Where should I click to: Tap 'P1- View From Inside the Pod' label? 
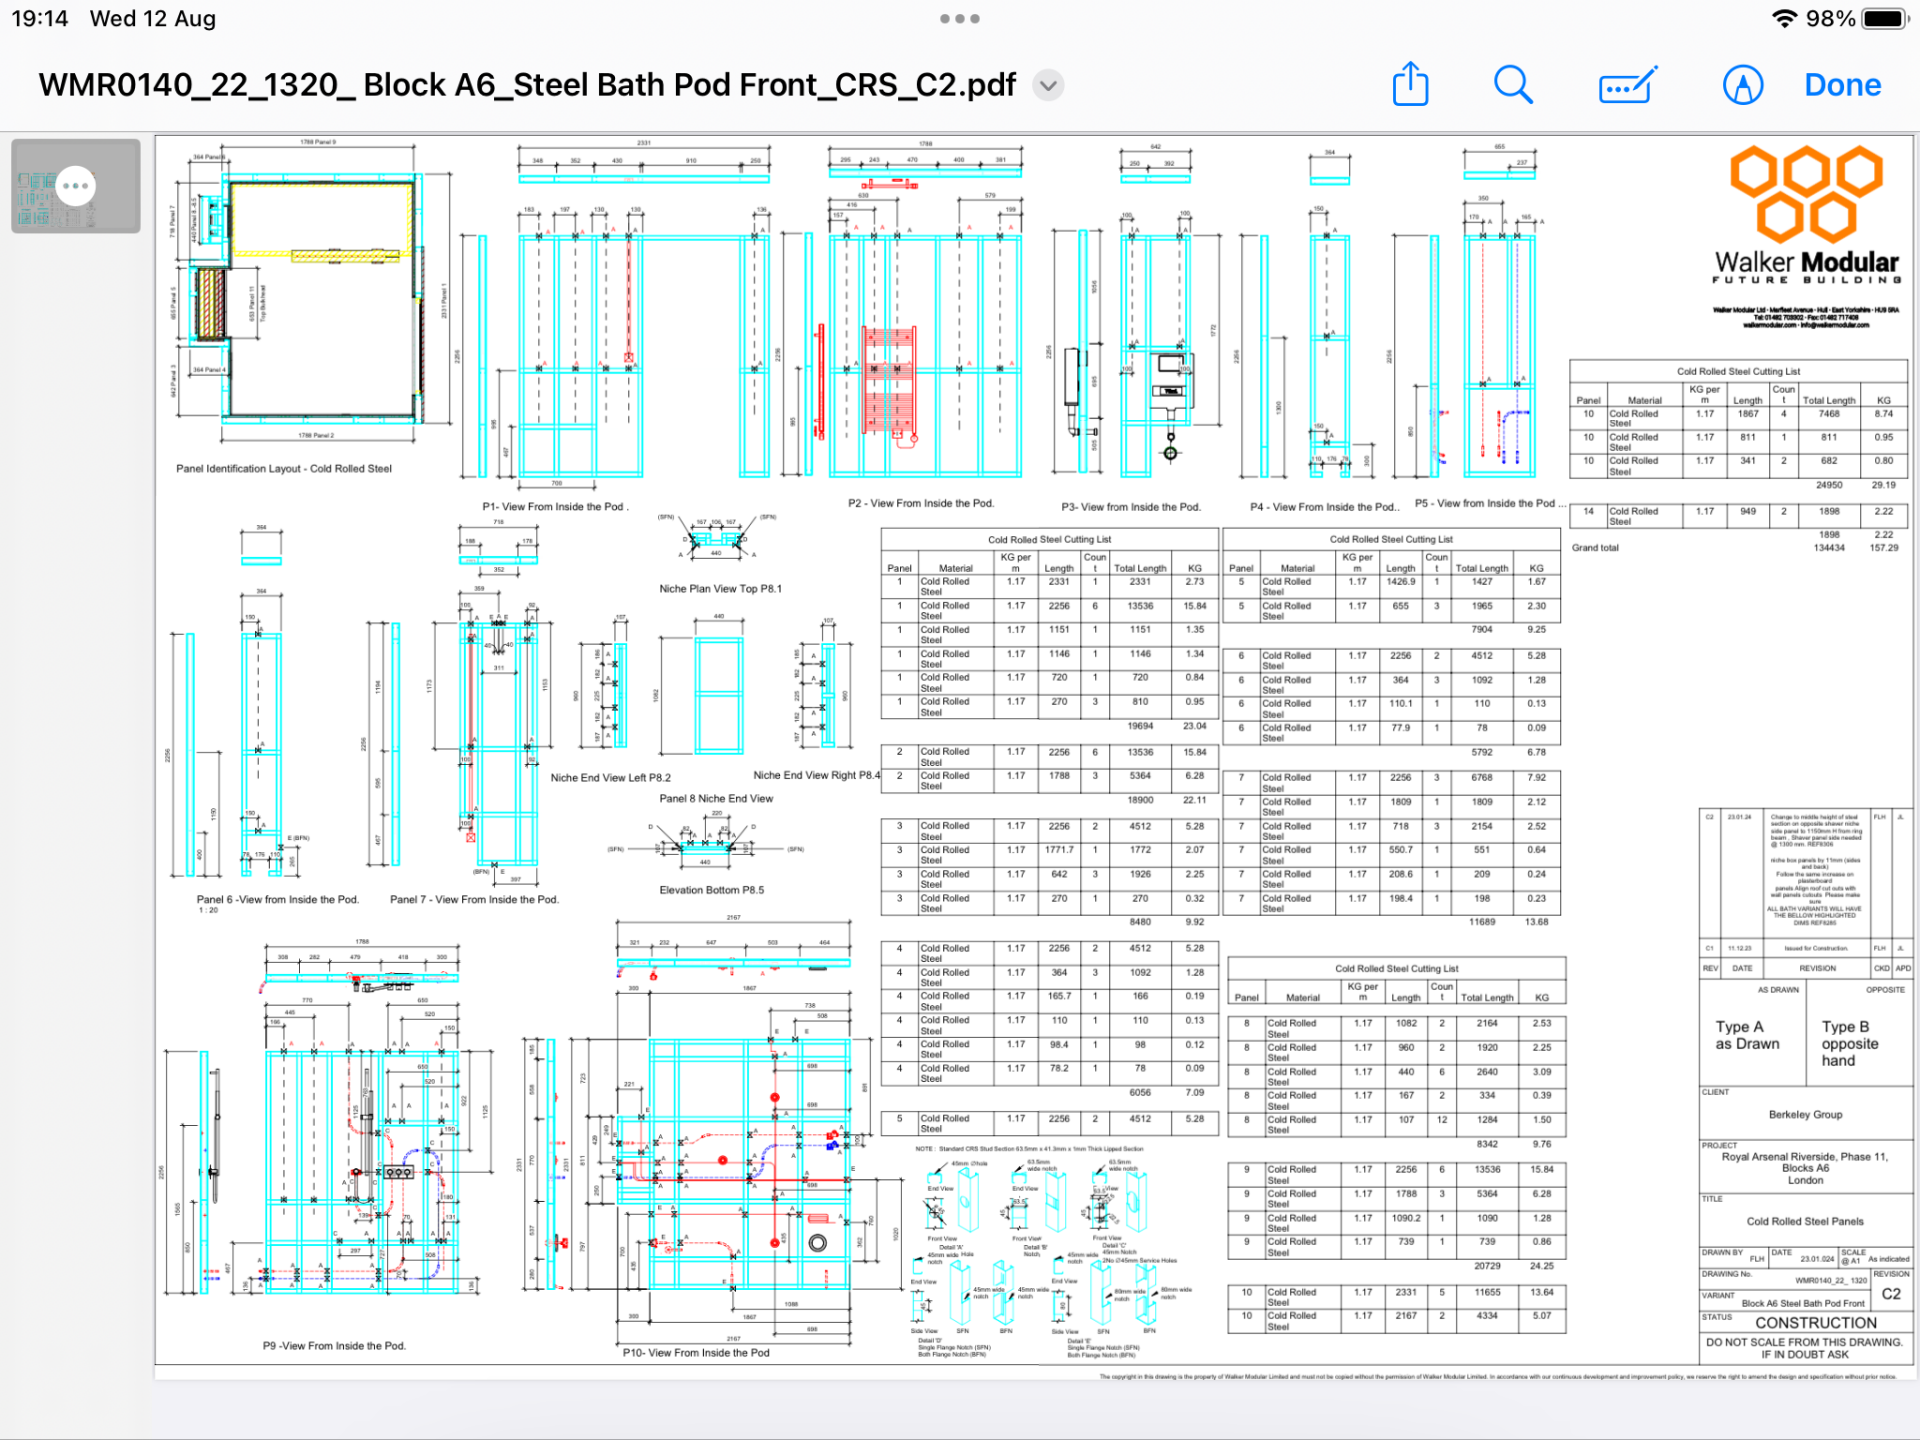555,507
